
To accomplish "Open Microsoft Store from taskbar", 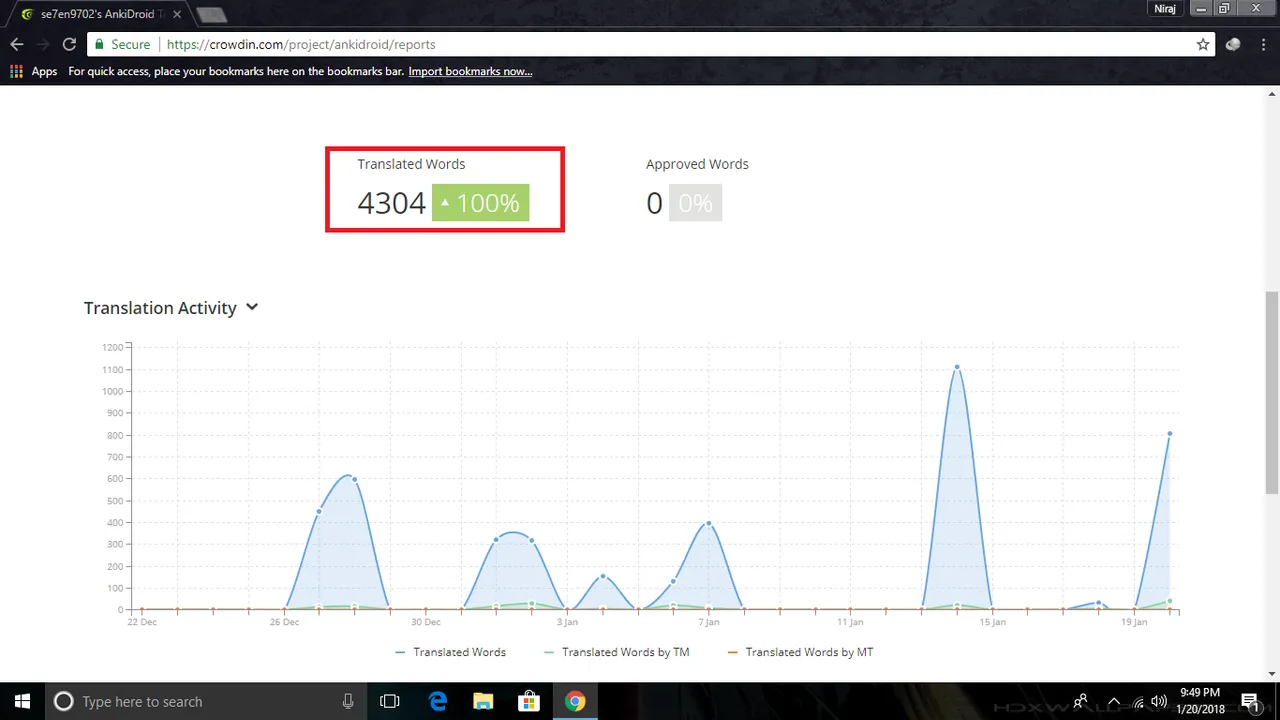I will (529, 701).
